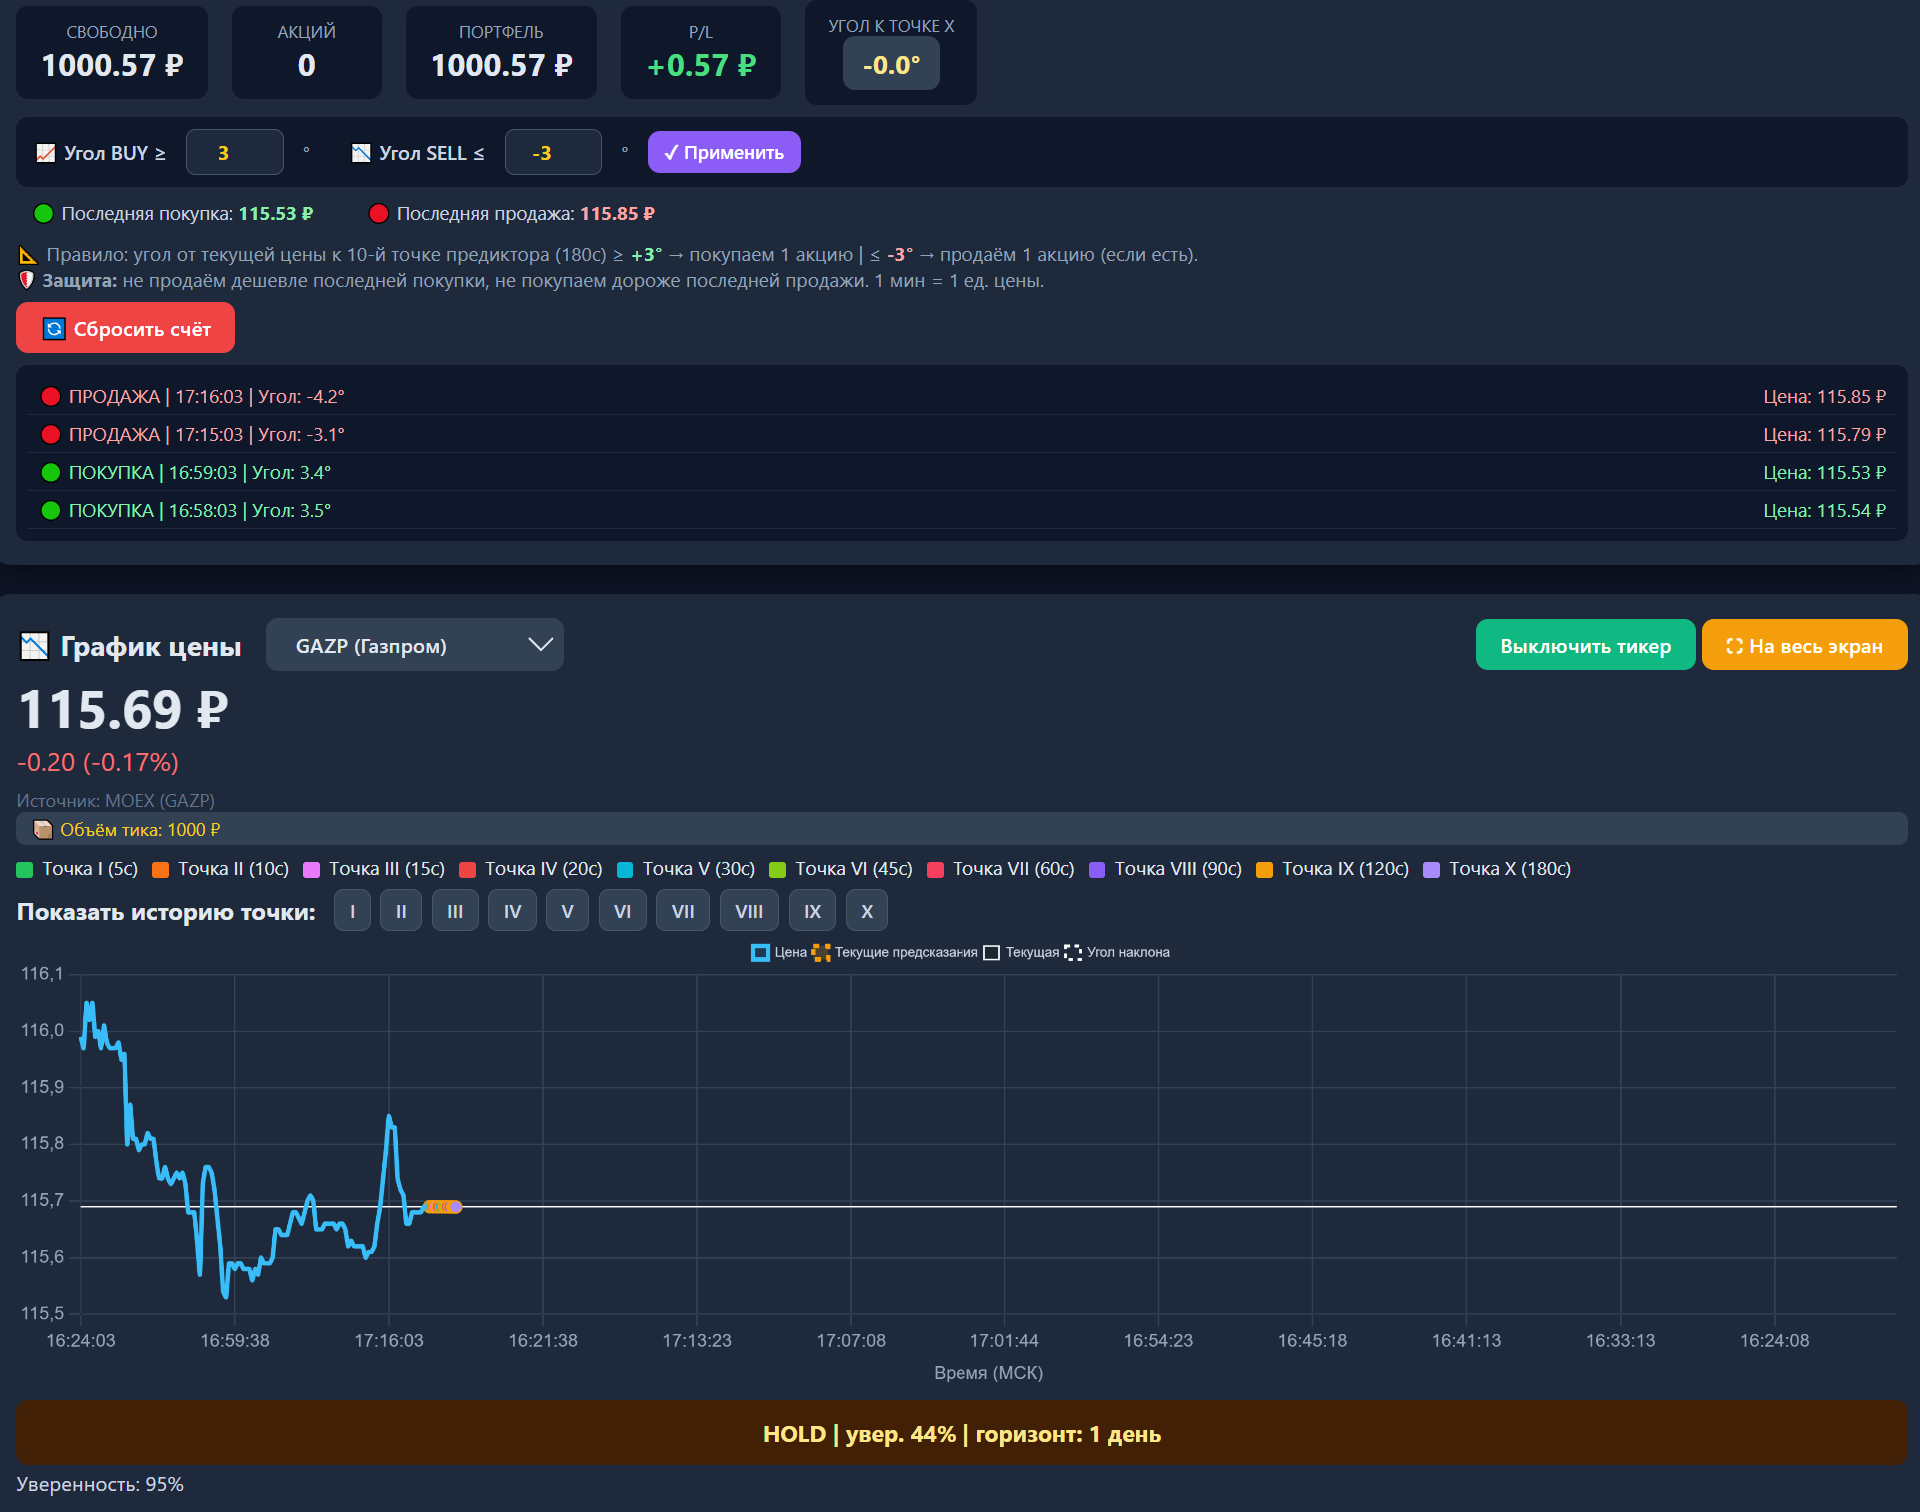Click the Свободно 1000.57 ₽ card
1920x1512 pixels.
point(112,52)
